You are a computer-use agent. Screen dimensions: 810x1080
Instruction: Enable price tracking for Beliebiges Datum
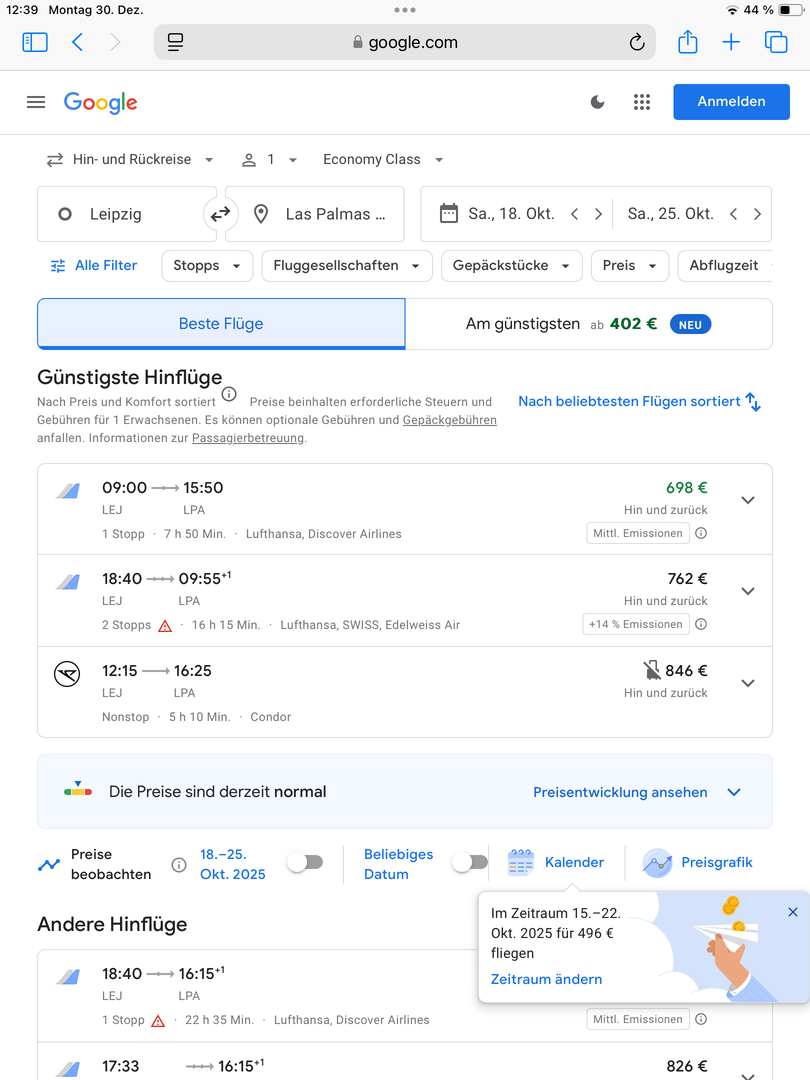coord(470,863)
